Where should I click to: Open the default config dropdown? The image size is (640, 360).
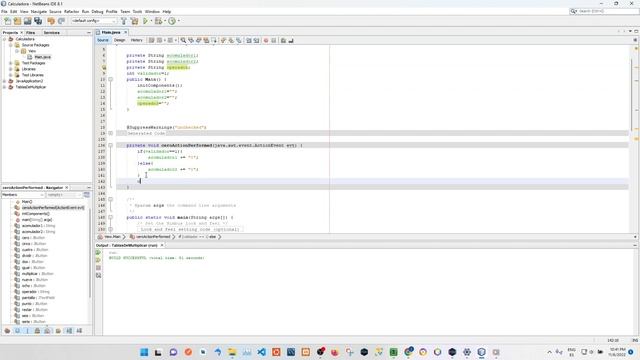pyautogui.click(x=94, y=21)
